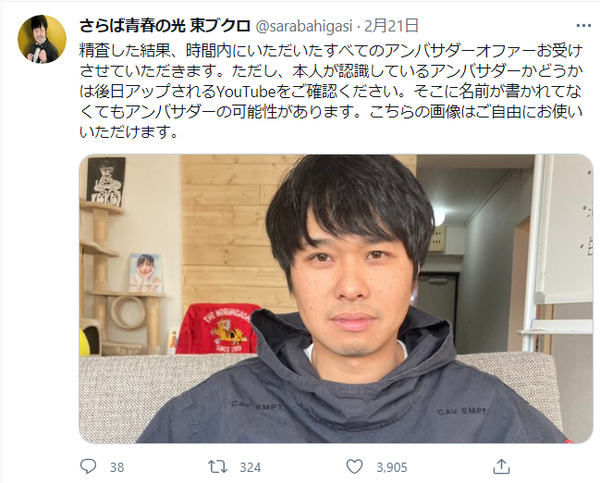Click the retweet arrows icon
This screenshot has height=483, width=600.
217,467
